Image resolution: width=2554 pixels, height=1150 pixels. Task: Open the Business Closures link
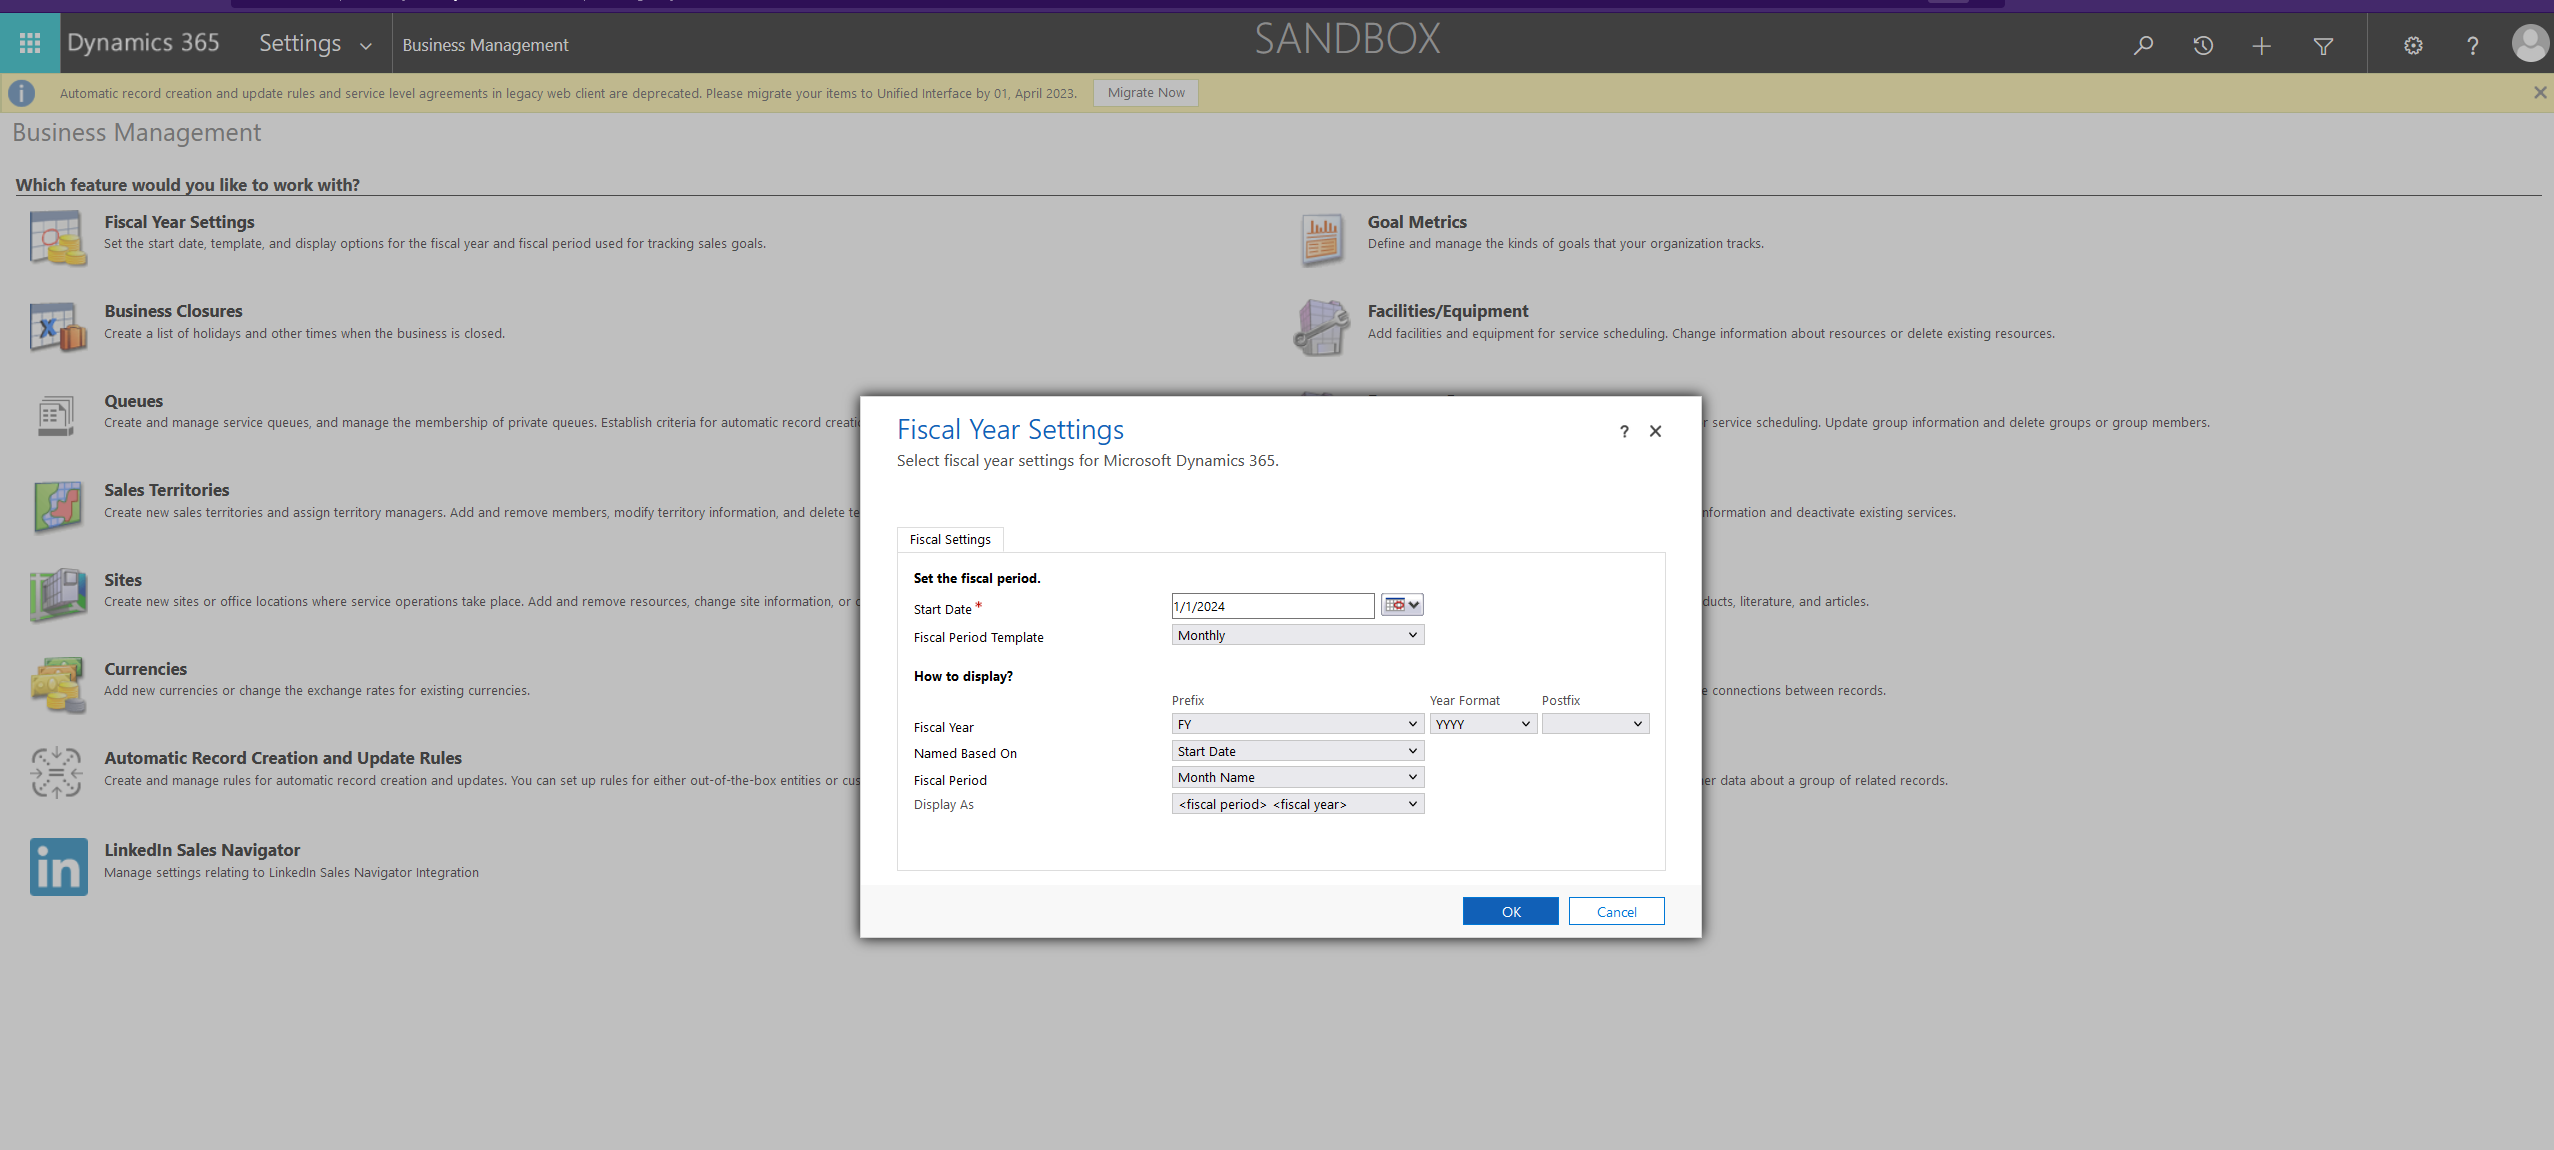click(174, 311)
